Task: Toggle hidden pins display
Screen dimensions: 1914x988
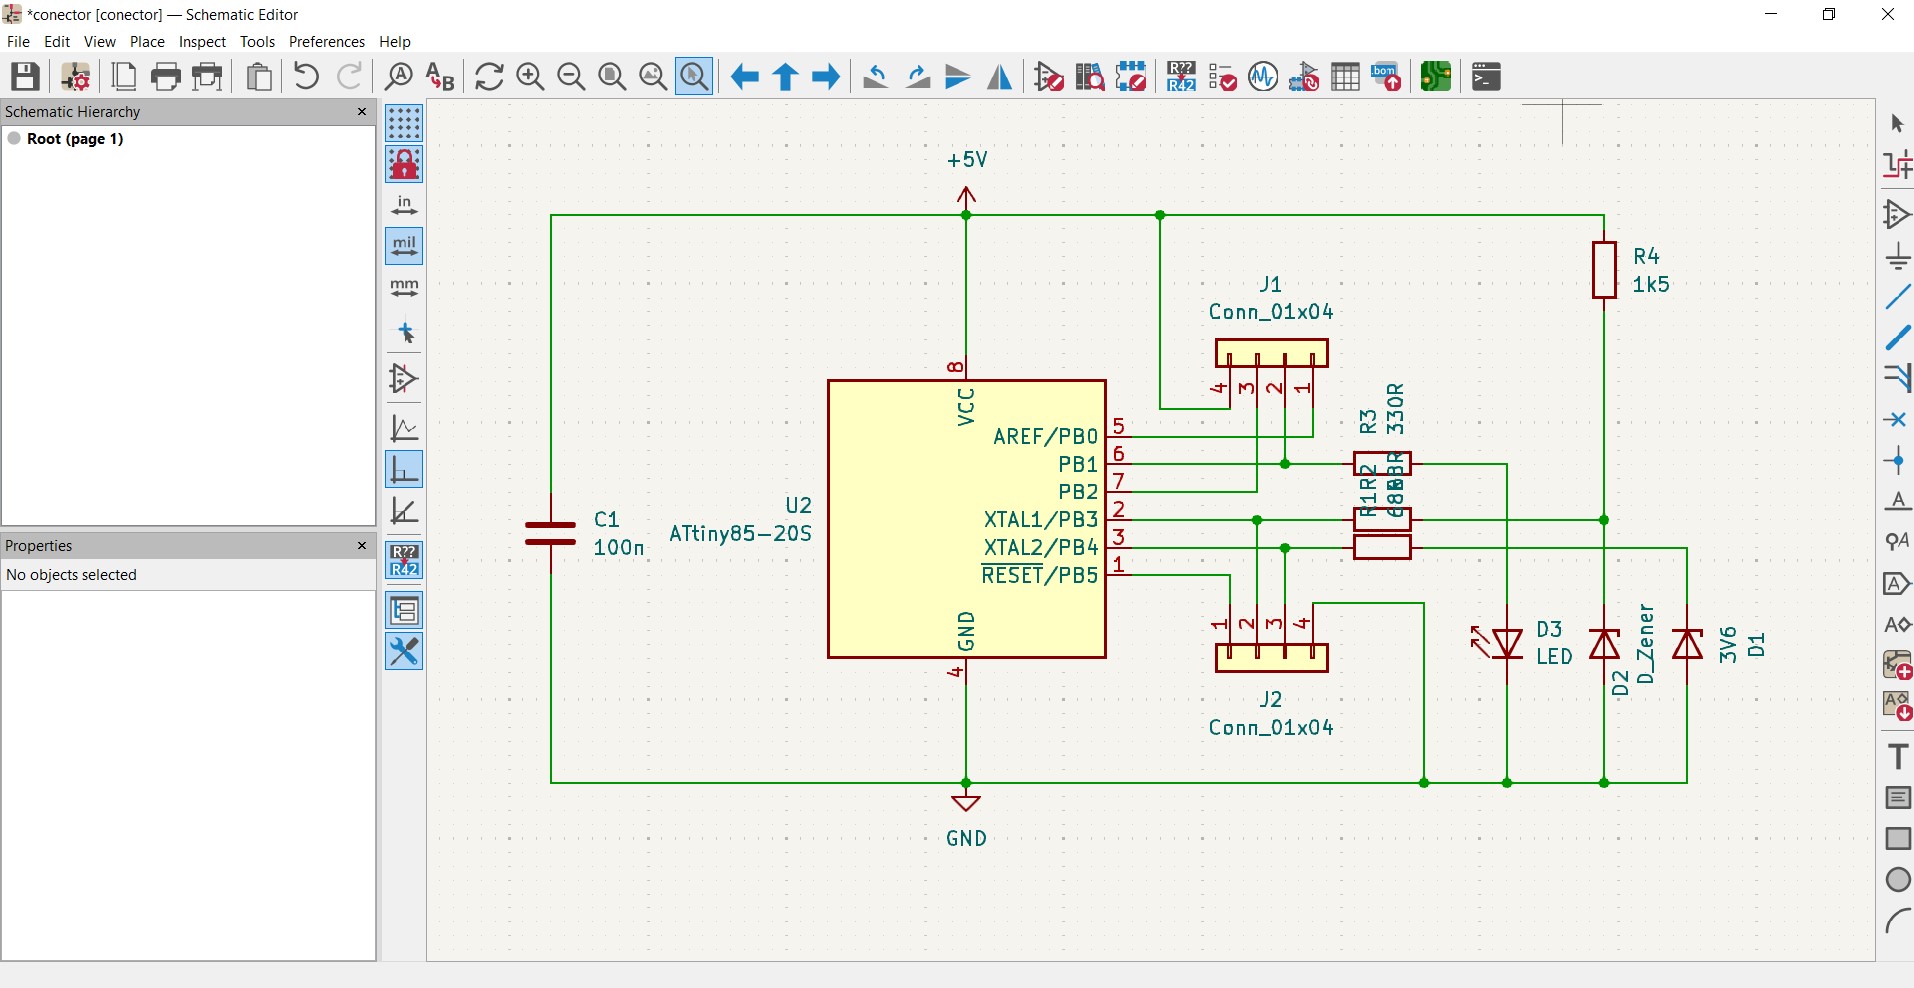Action: 404,379
